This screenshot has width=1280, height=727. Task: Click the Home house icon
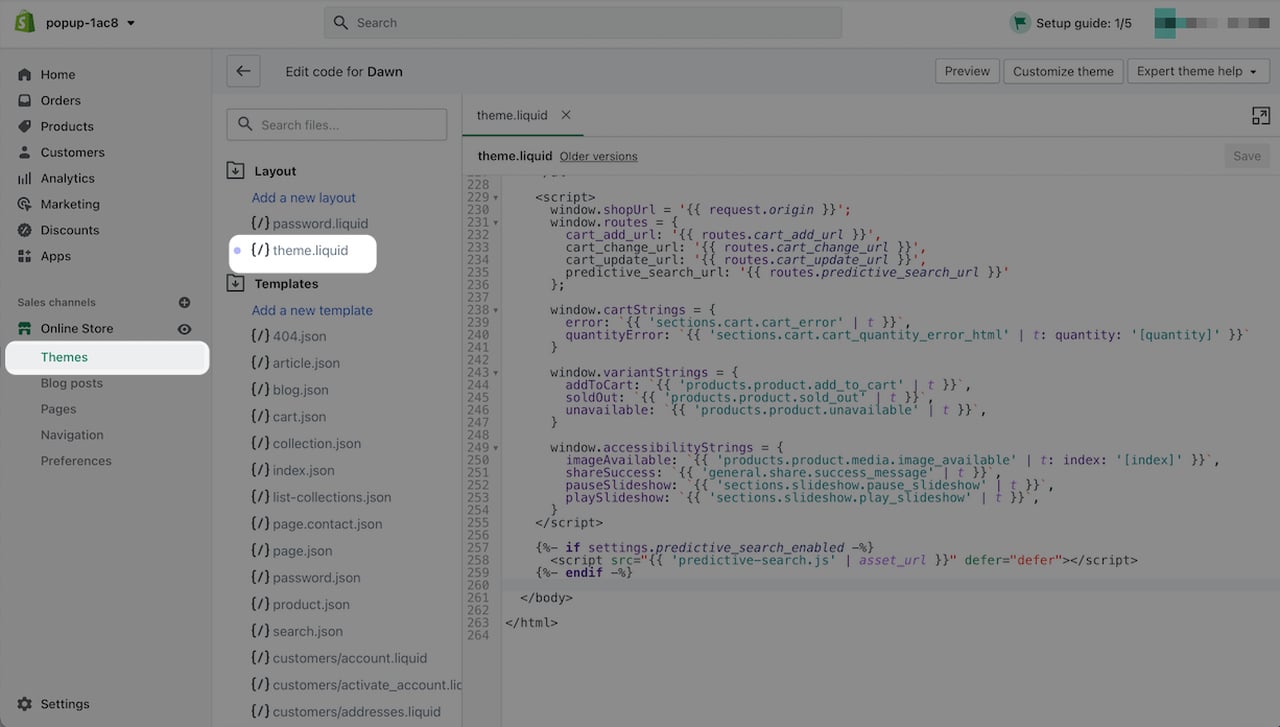pos(25,74)
